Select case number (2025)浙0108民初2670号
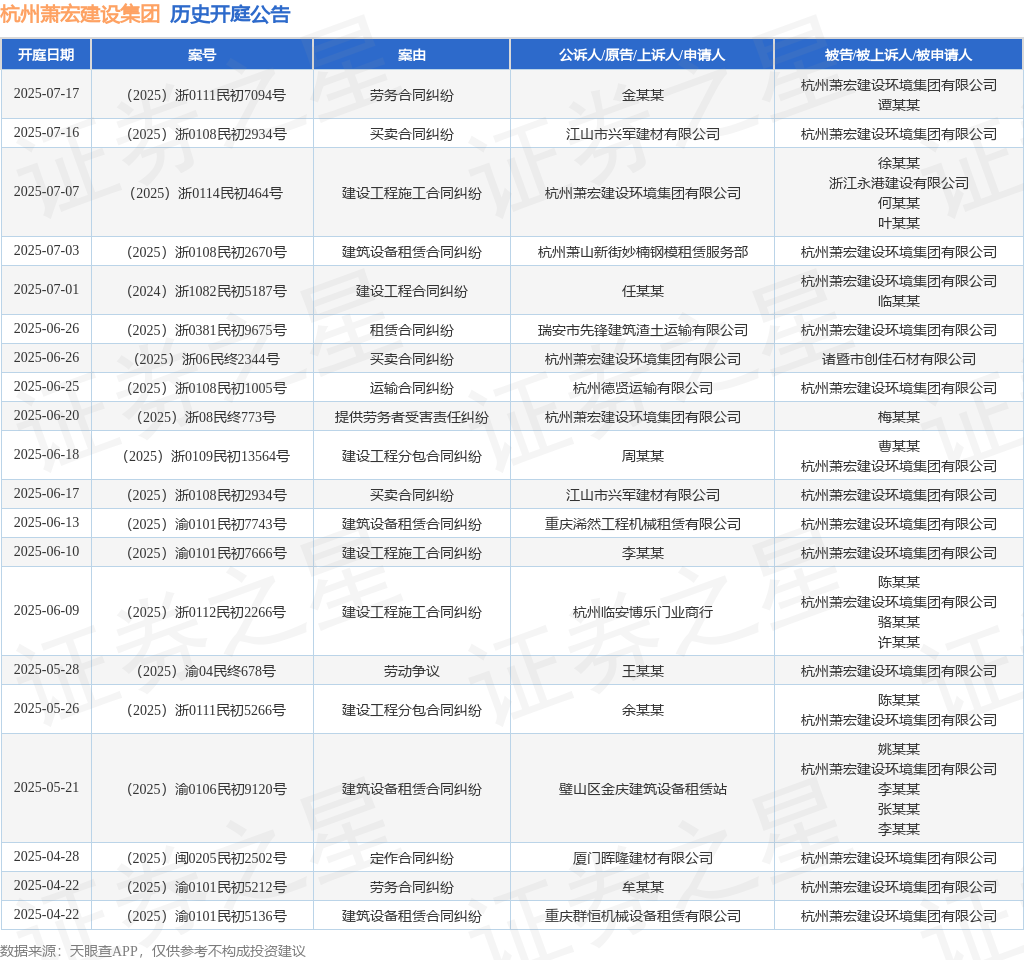The width and height of the screenshot is (1024, 960). (x=206, y=252)
